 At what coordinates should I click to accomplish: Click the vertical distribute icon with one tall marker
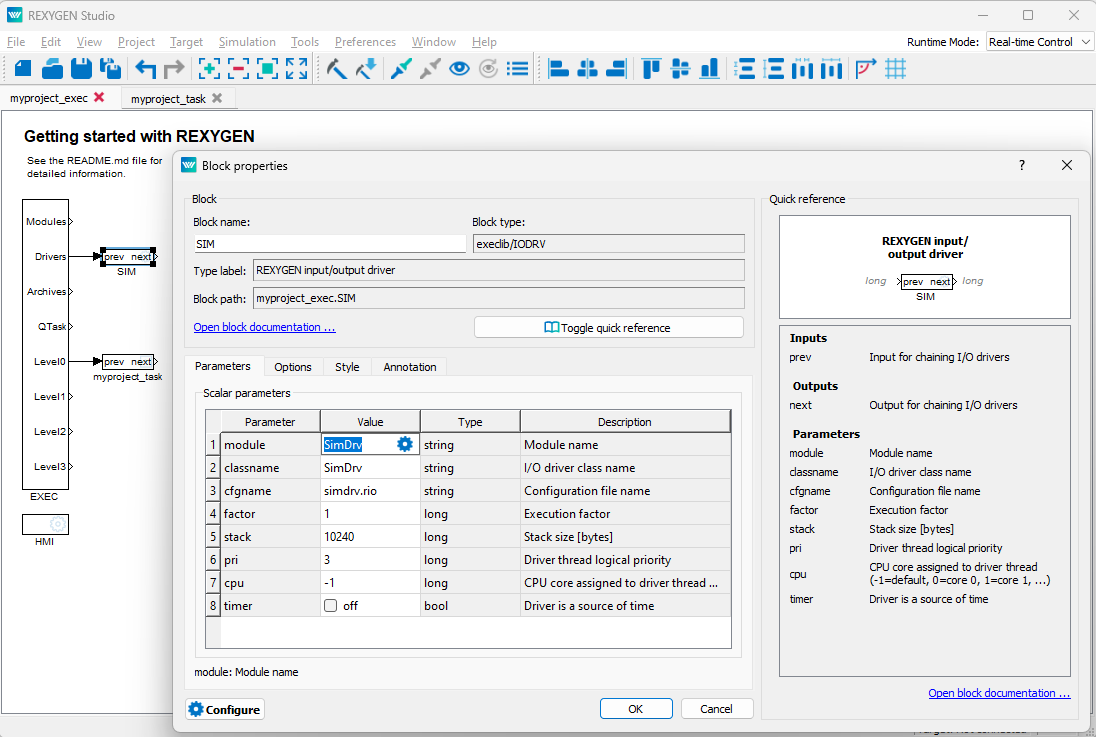(x=774, y=69)
